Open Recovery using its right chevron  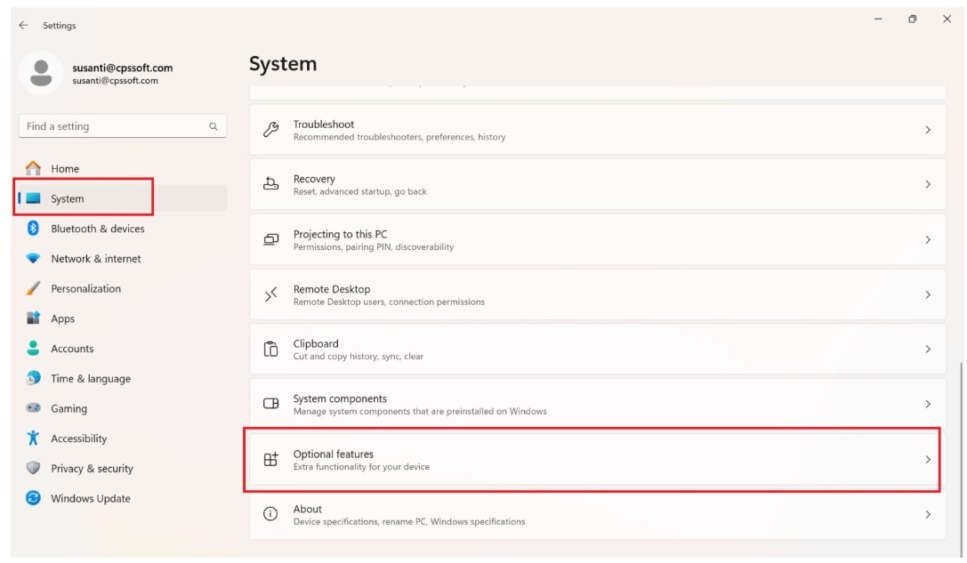click(x=928, y=184)
